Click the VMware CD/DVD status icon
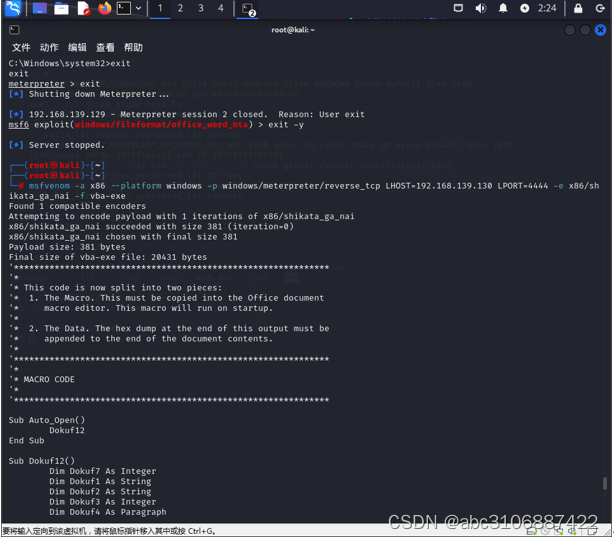 [x=545, y=531]
